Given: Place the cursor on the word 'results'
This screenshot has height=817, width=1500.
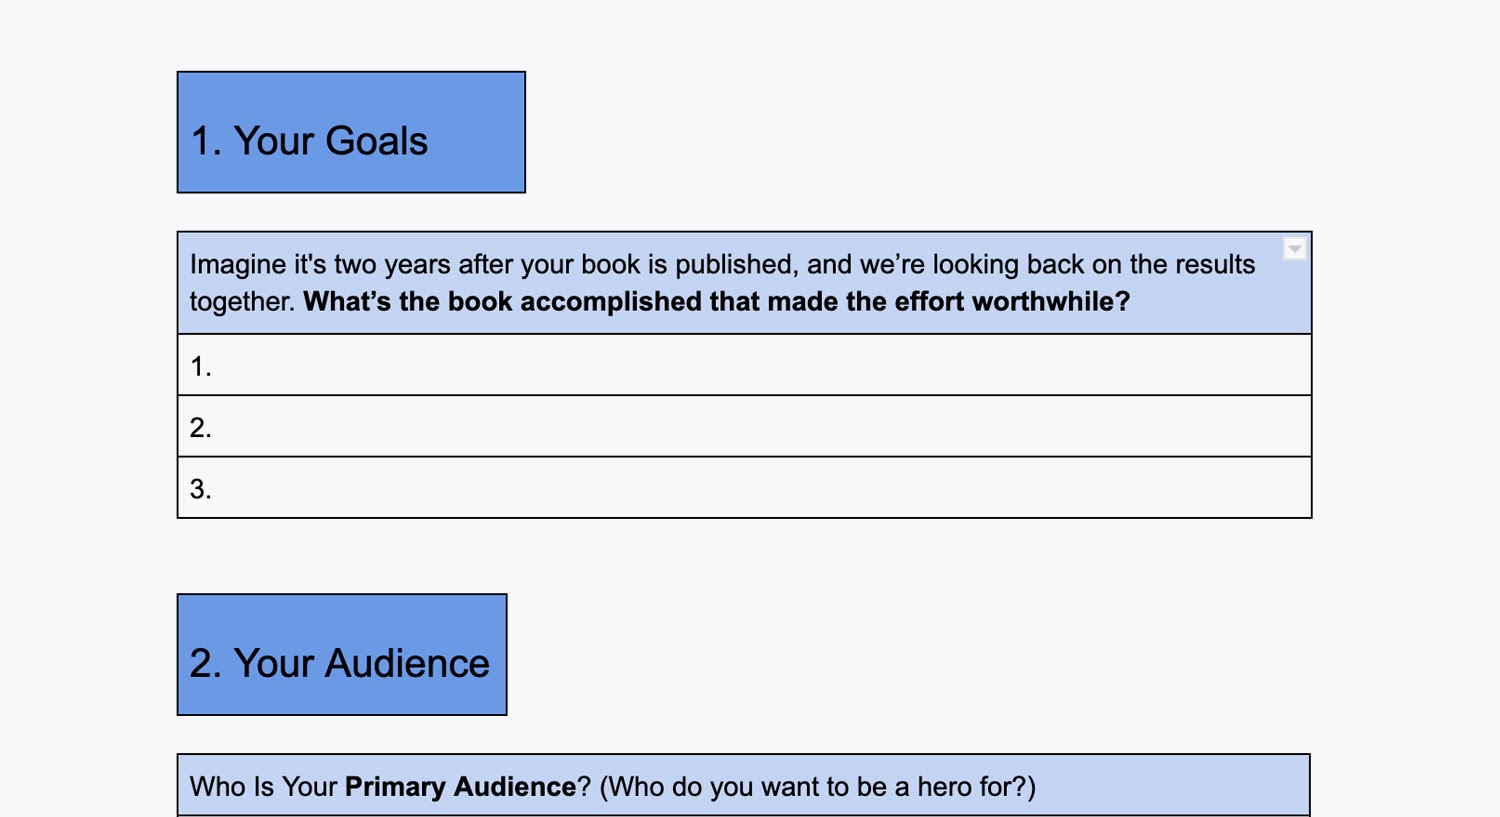Looking at the screenshot, I should [1214, 265].
